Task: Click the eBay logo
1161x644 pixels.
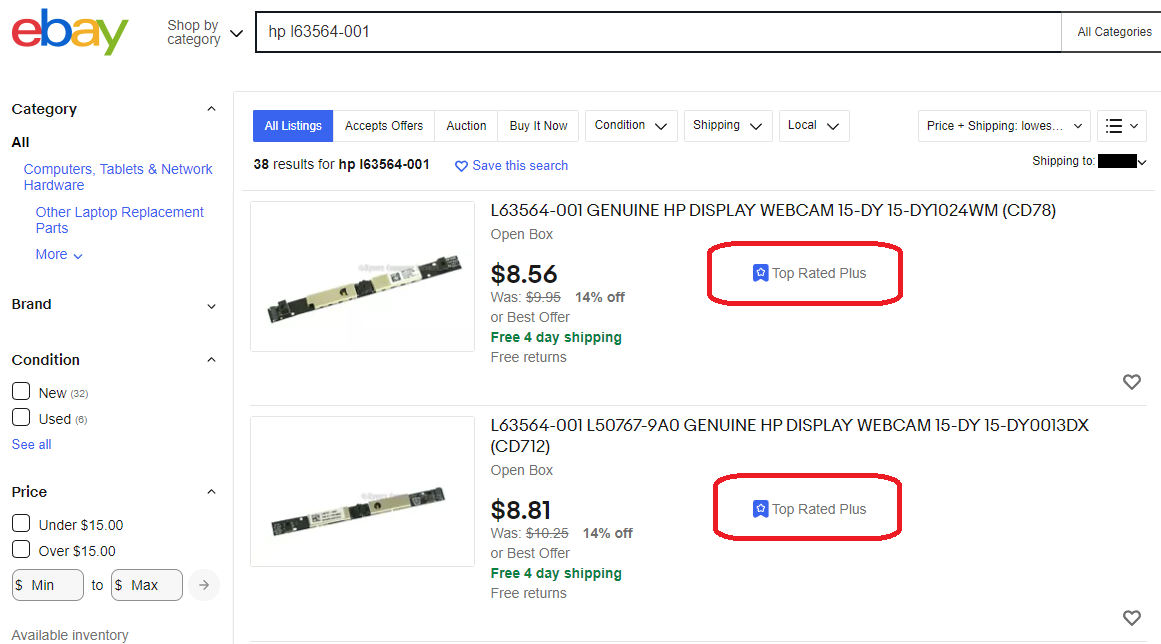Action: point(70,32)
